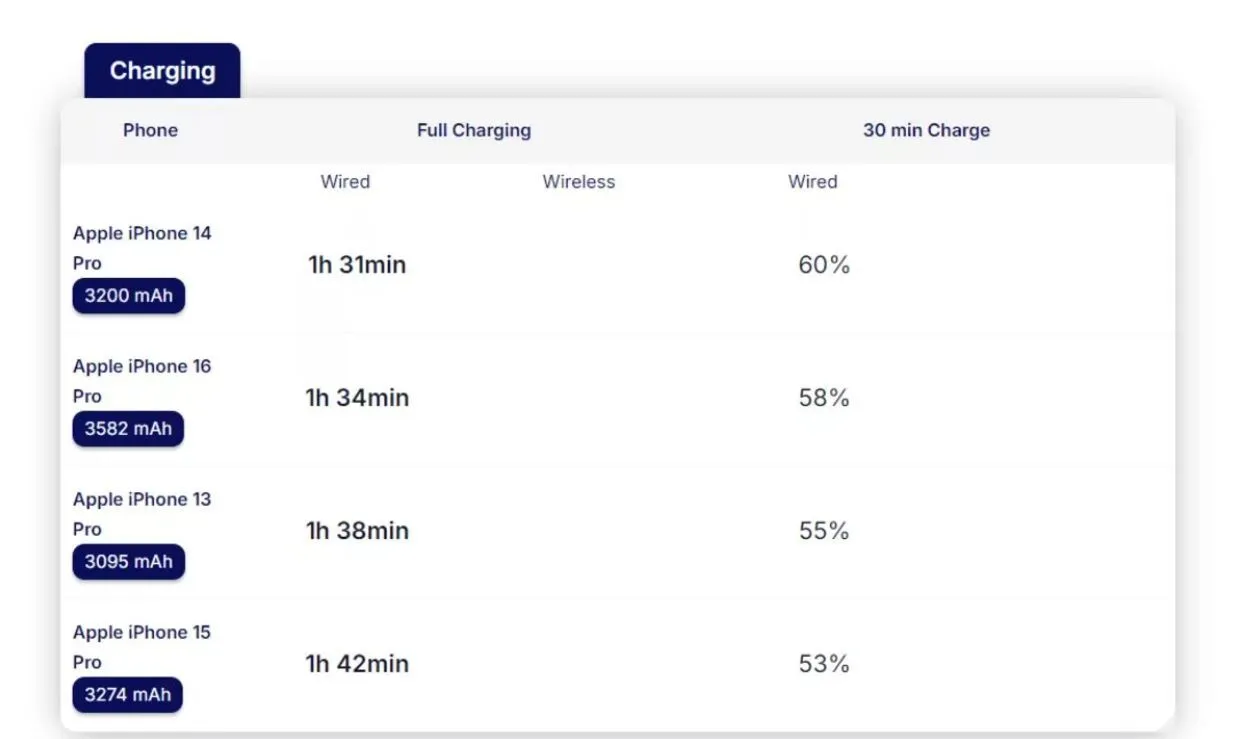
Task: Click the 3274 mAh battery badge
Action: tap(127, 695)
